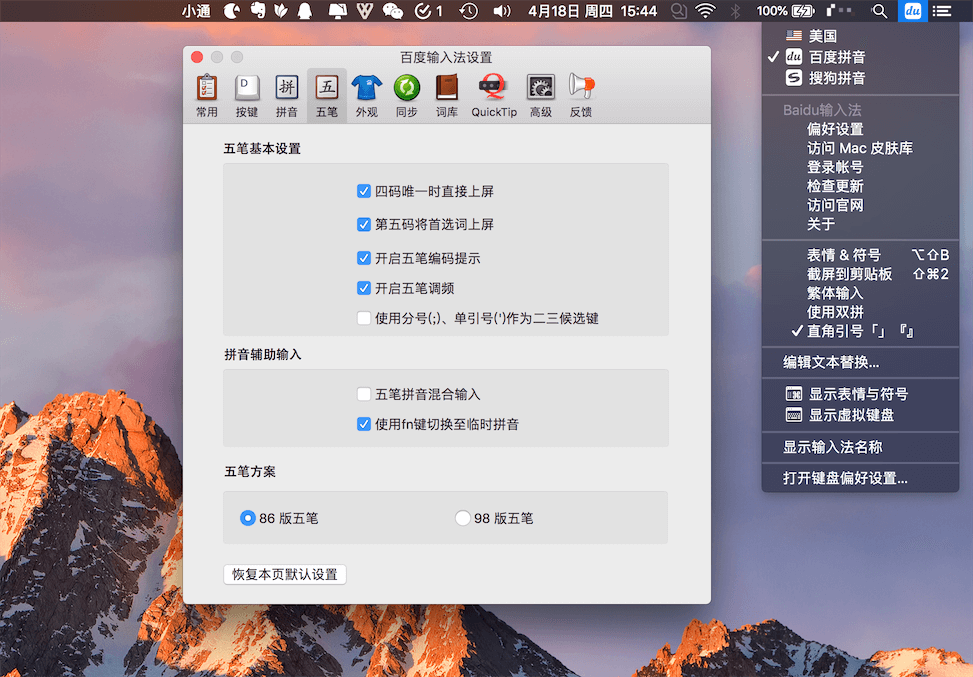Click the Bluetooth icon in menu bar
This screenshot has height=677, width=973.
click(x=735, y=11)
